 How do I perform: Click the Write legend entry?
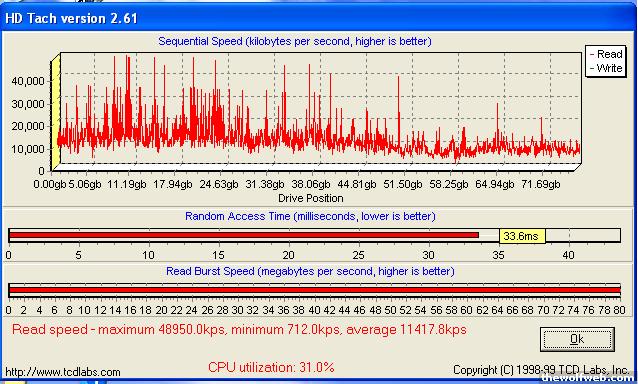[606, 68]
